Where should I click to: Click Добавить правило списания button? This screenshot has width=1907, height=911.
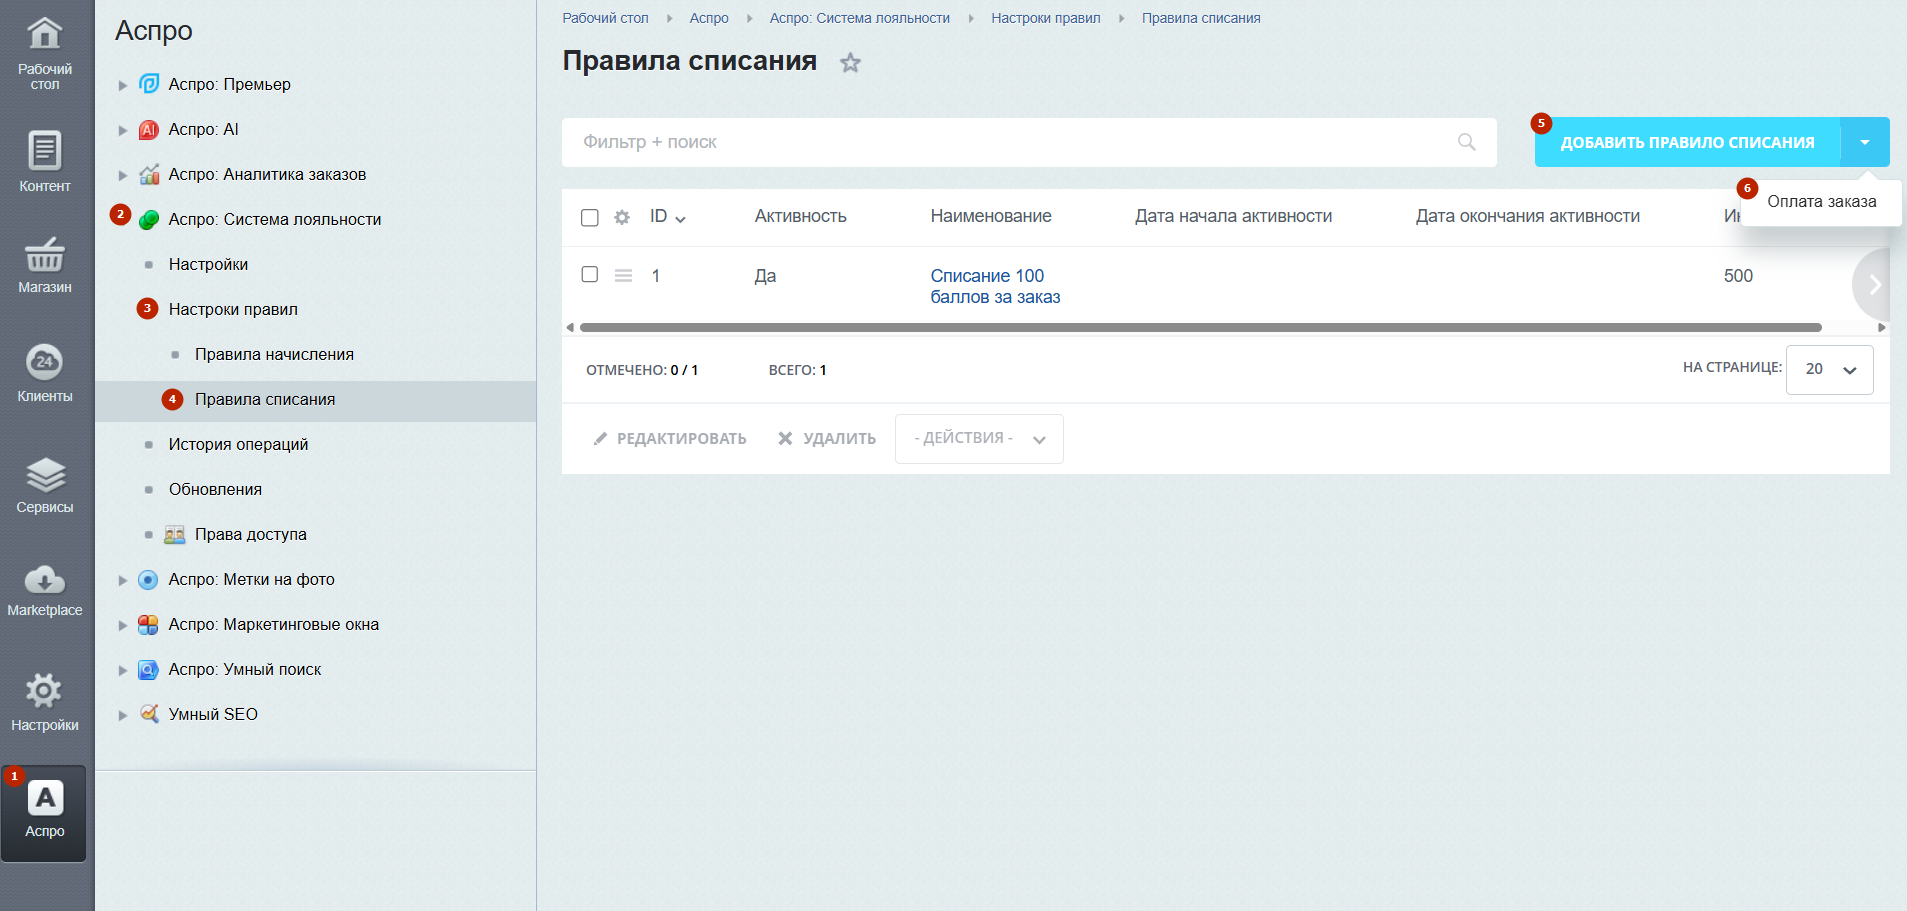(1687, 142)
